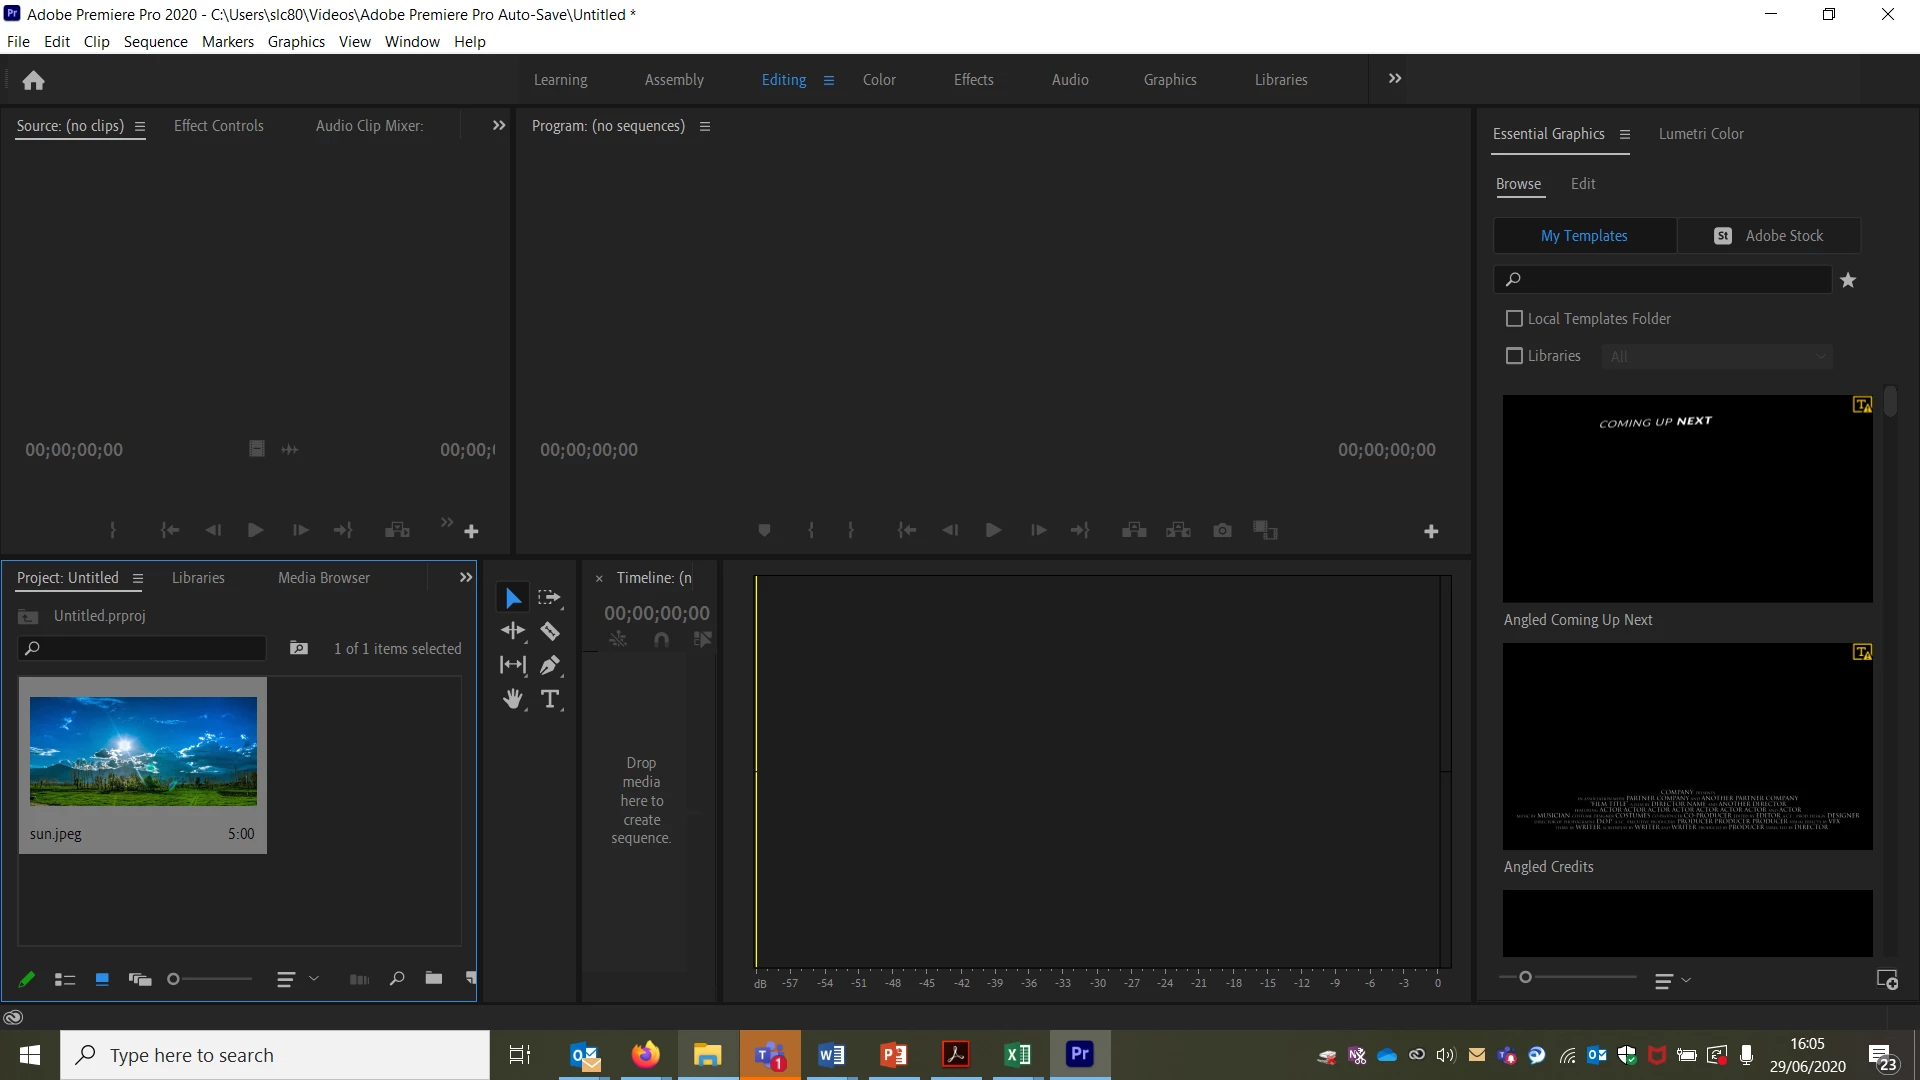This screenshot has width=1920, height=1080.
Task: Switch to the Lumetri Color tab
Action: pos(1700,134)
